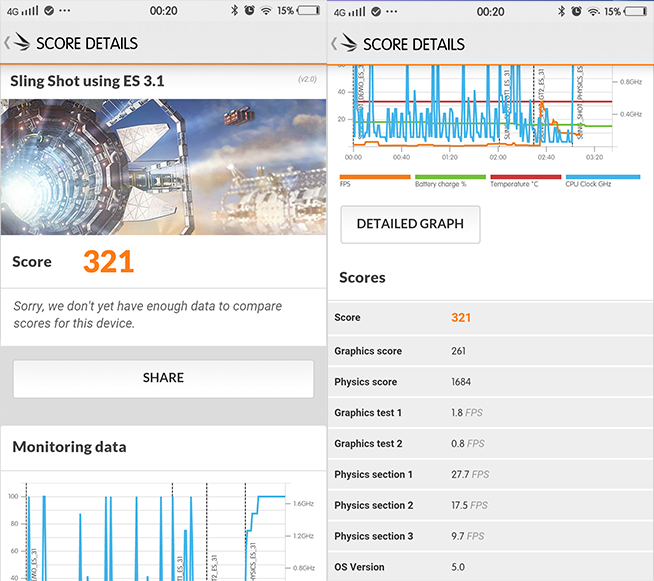Open the DETAILED GRAPH view
Image resolution: width=654 pixels, height=581 pixels.
[x=410, y=224]
